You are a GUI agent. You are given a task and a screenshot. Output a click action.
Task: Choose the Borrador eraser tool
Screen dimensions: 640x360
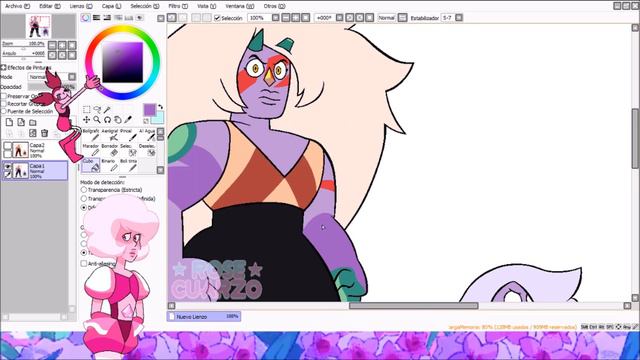[109, 150]
